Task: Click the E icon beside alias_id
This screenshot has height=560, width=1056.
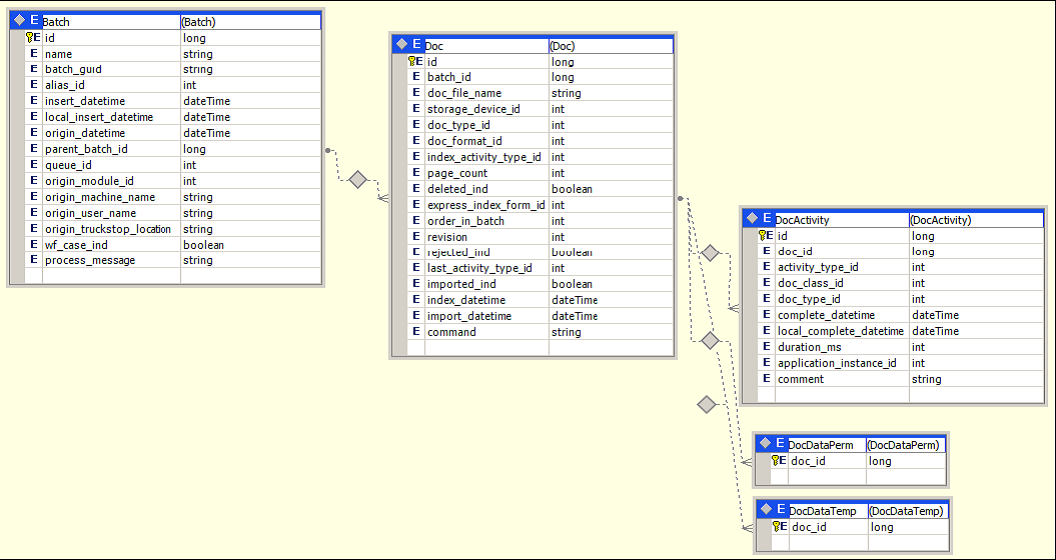Action: [x=34, y=85]
